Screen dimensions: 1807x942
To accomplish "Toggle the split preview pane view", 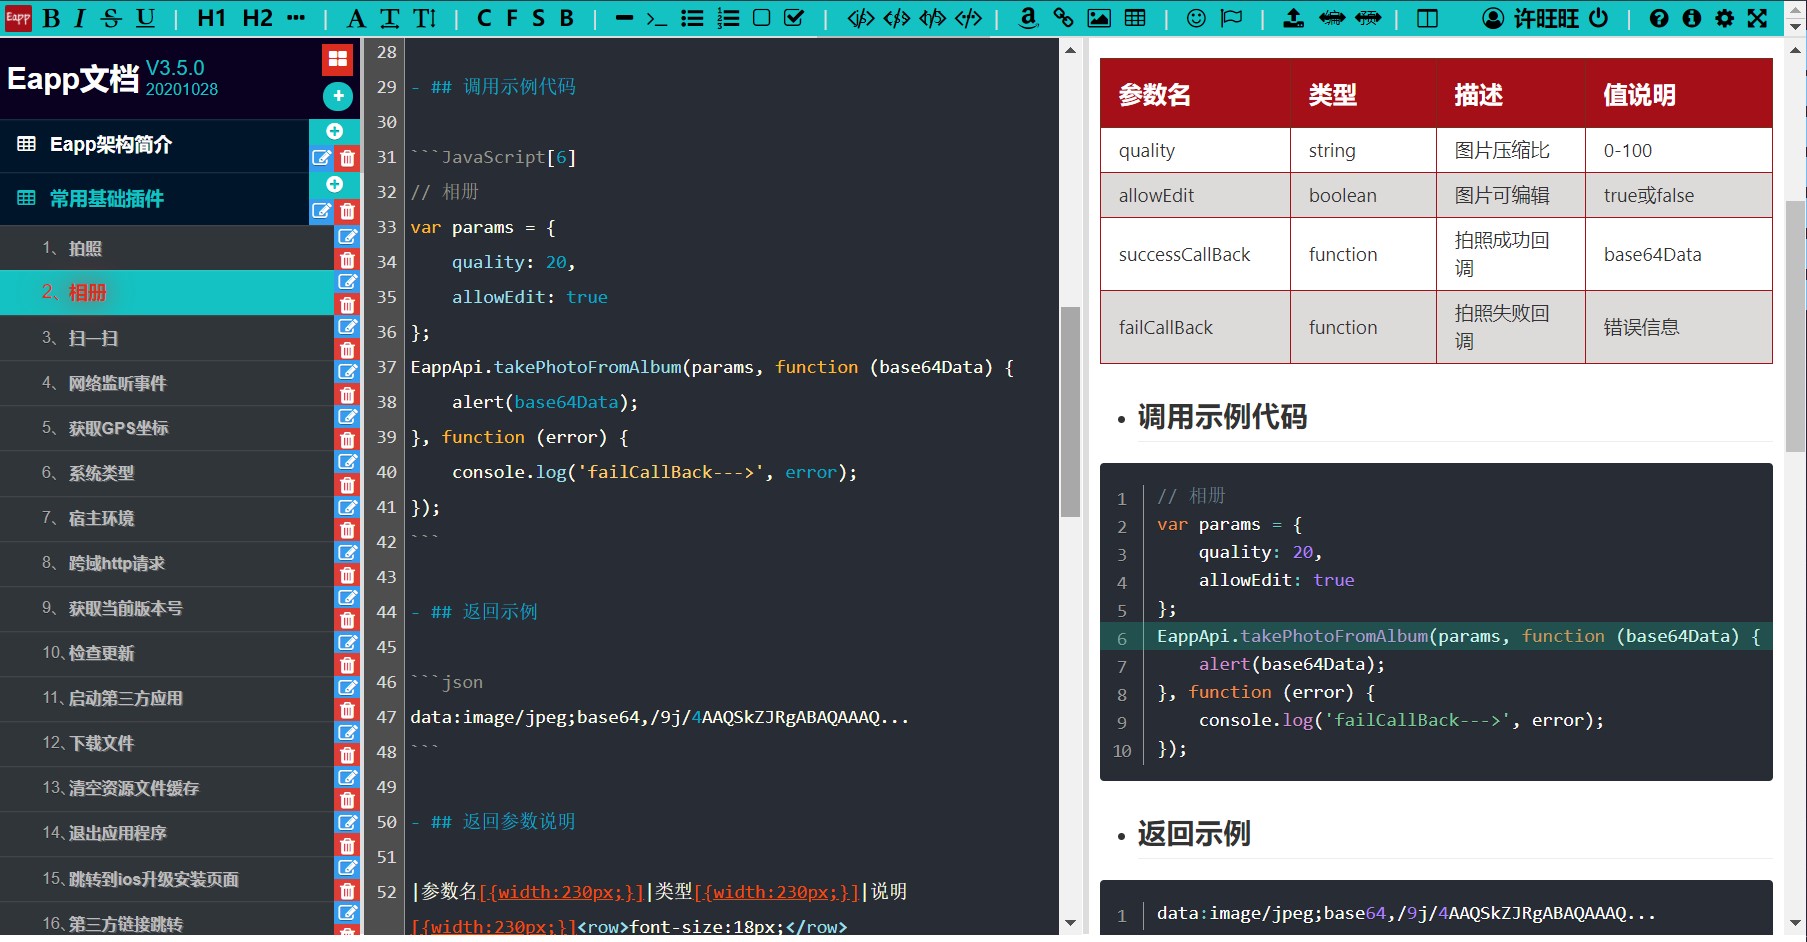I will [x=1427, y=18].
